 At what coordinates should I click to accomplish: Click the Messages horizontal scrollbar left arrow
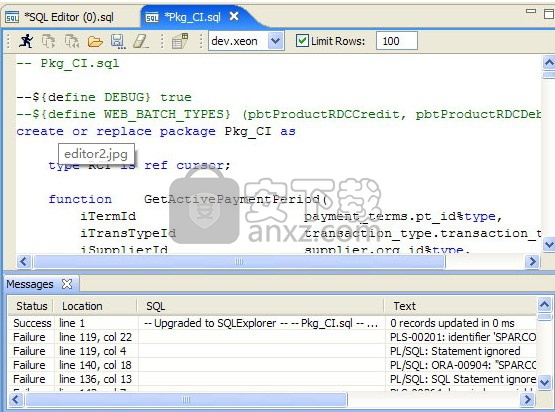[15, 400]
